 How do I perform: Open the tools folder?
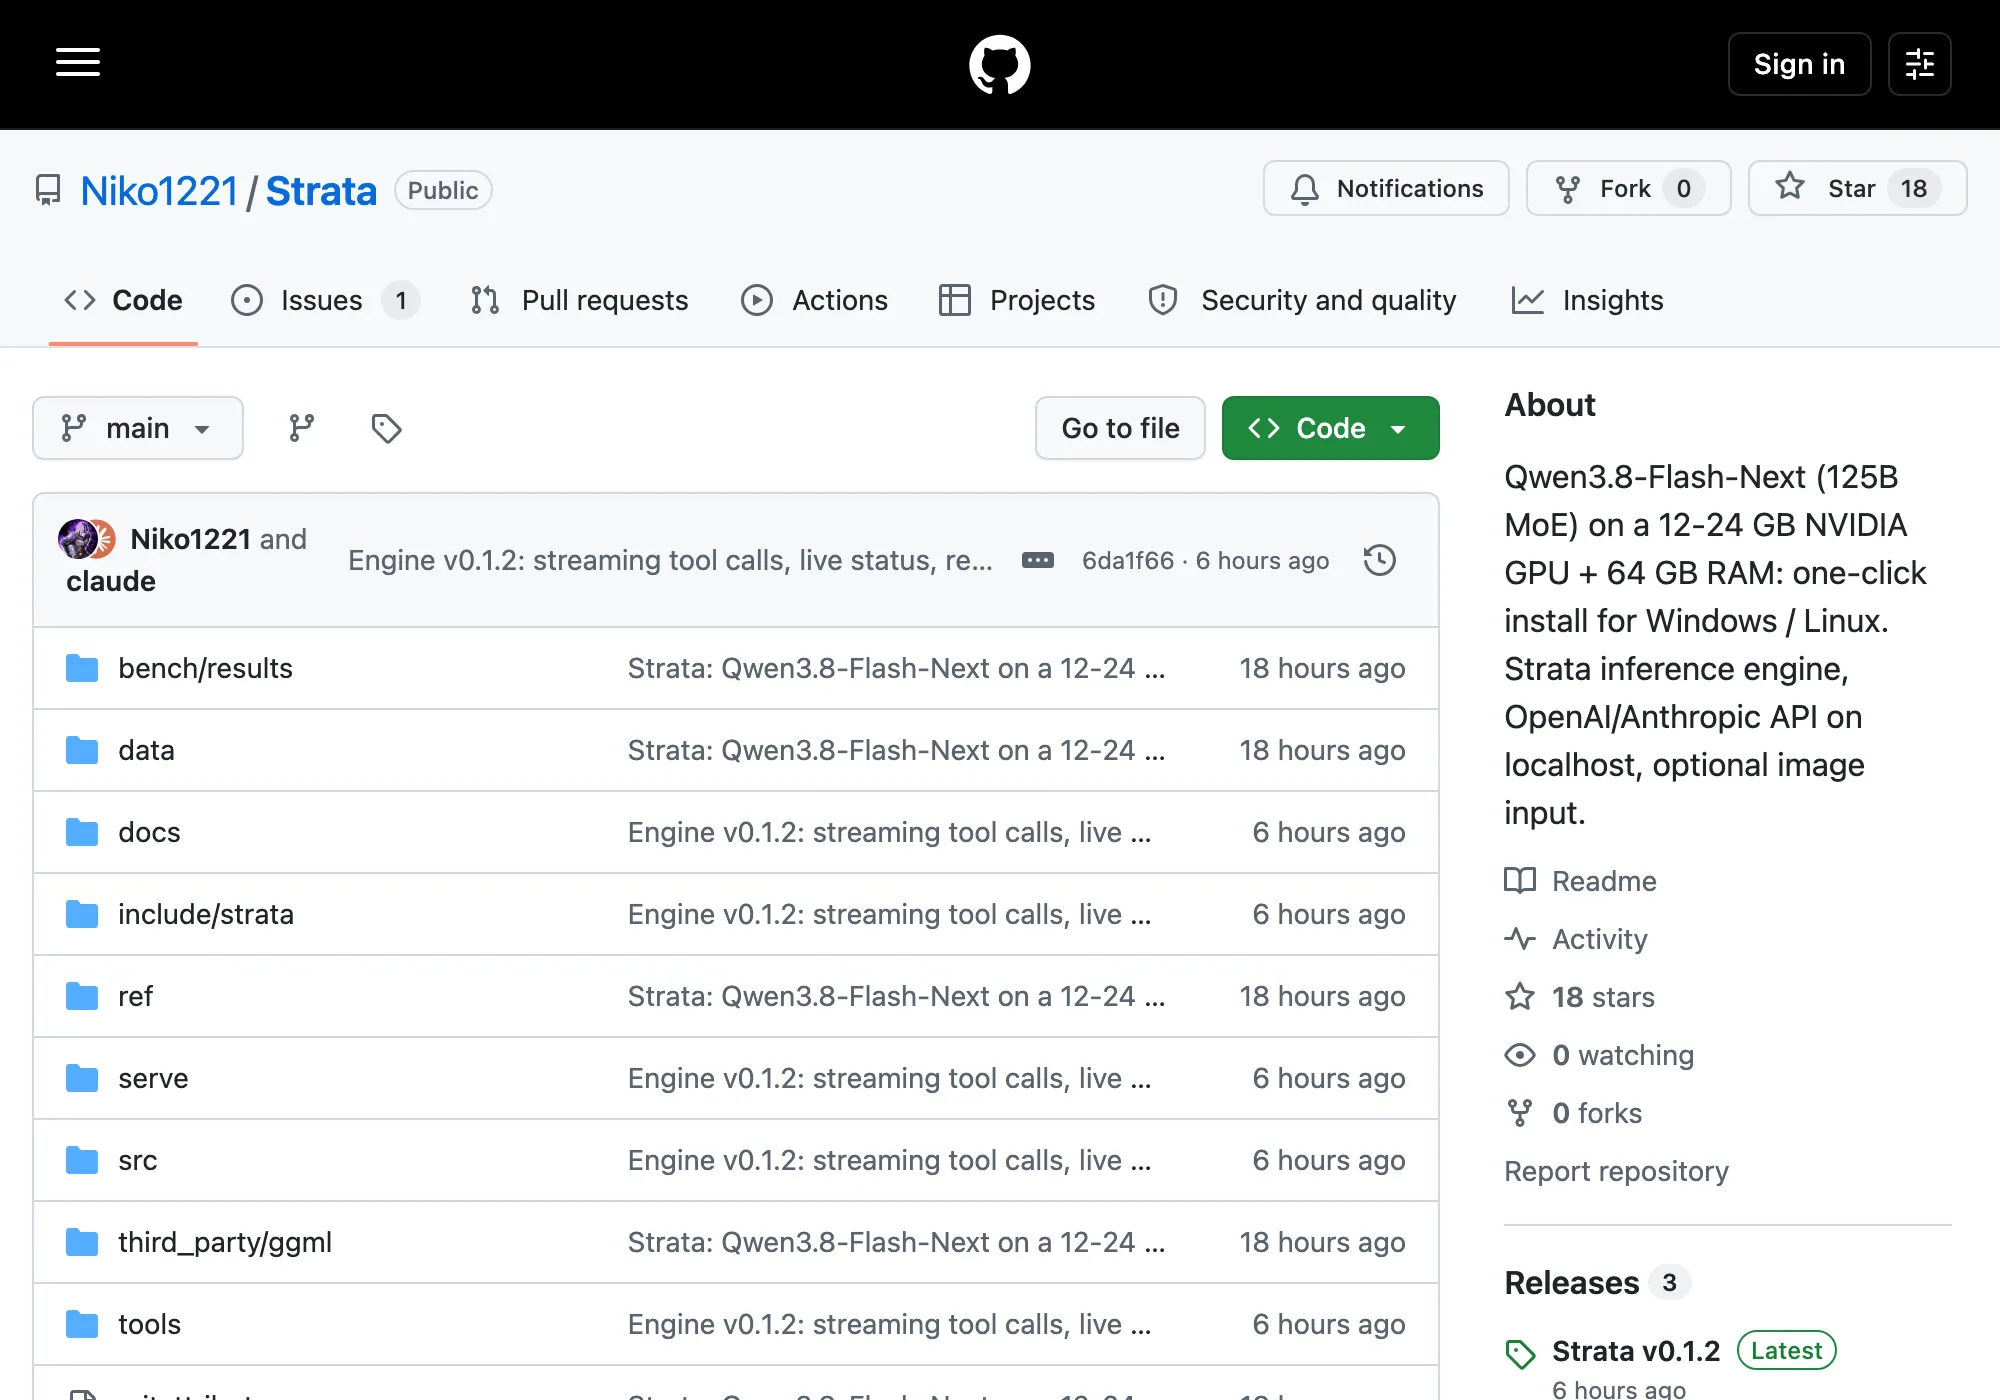click(x=150, y=1324)
